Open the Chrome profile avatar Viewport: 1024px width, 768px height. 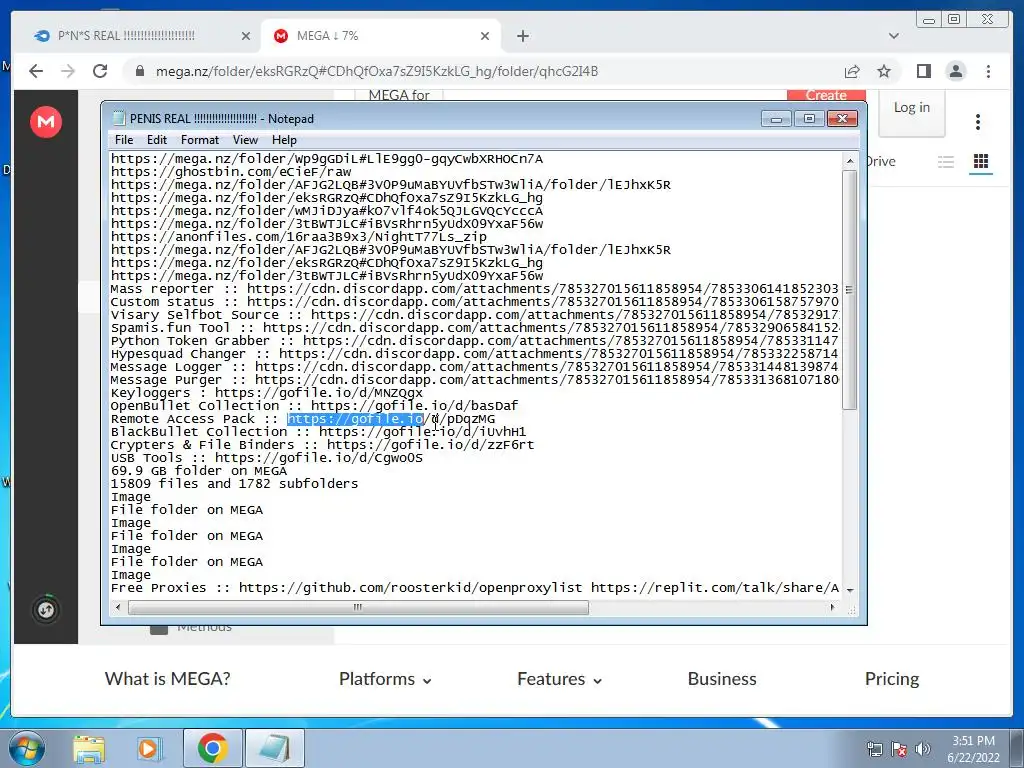pyautogui.click(x=955, y=71)
